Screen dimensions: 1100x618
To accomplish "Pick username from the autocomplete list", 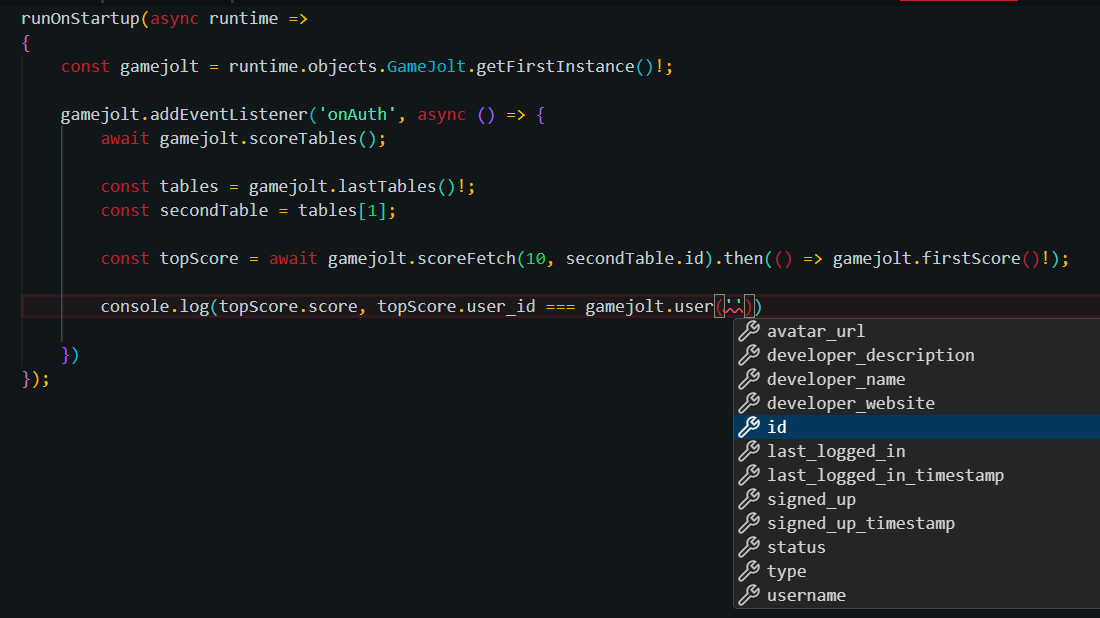I will point(917,595).
